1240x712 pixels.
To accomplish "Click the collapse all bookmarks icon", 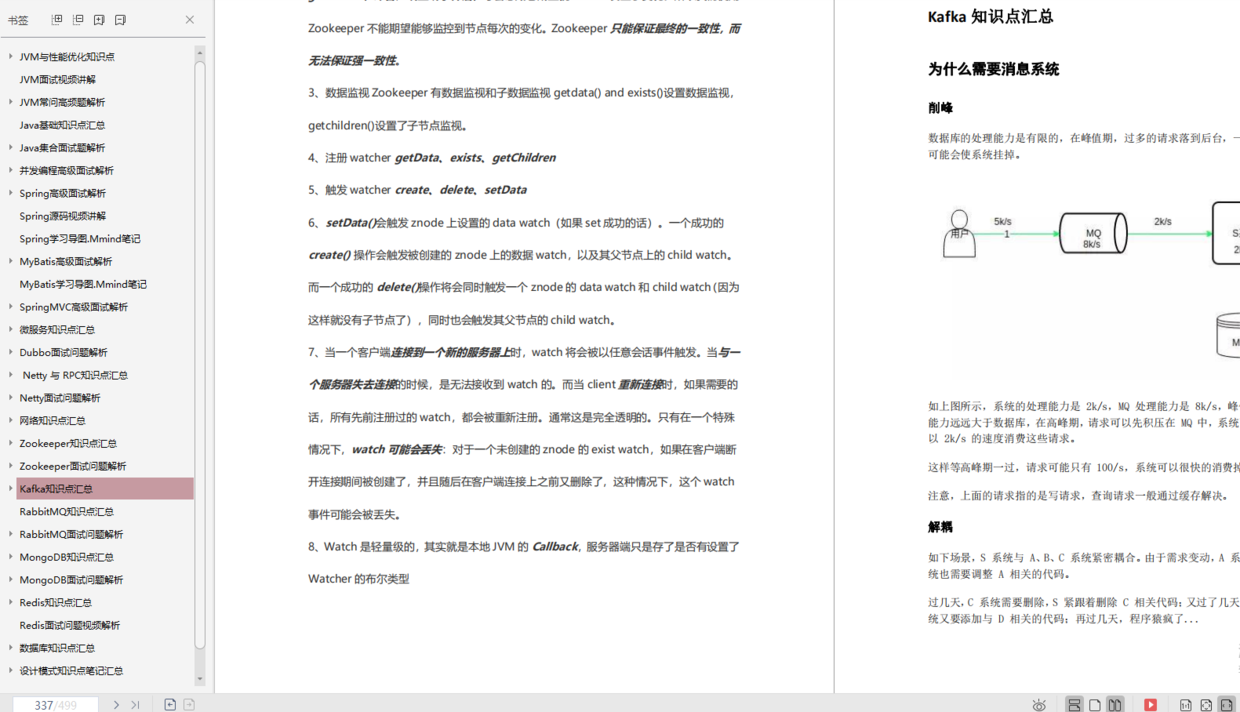I will click(x=77, y=19).
